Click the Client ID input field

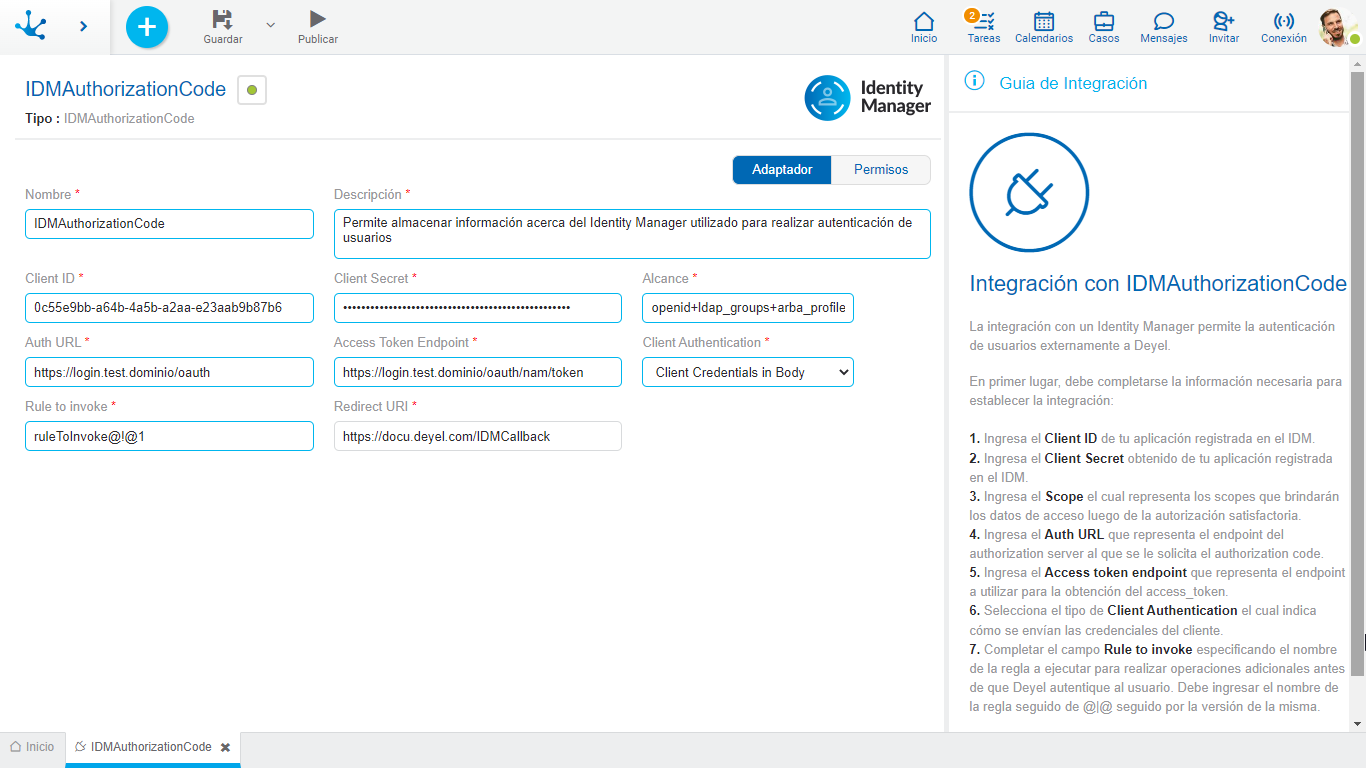click(x=170, y=308)
